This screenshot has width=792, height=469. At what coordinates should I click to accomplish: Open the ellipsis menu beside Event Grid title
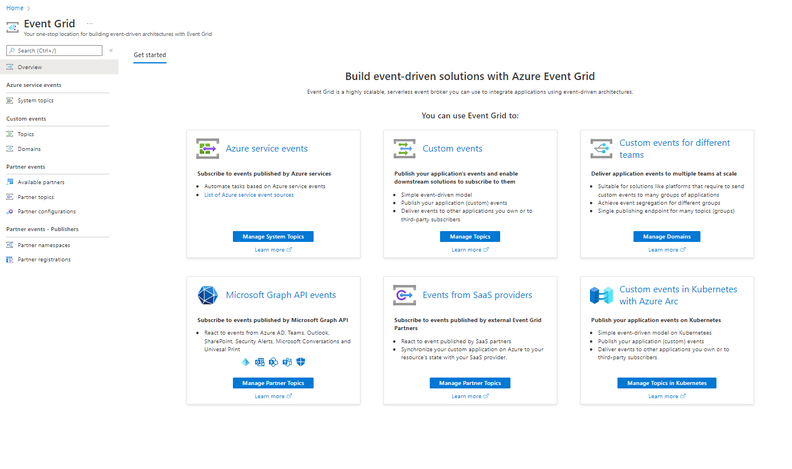[x=89, y=24]
